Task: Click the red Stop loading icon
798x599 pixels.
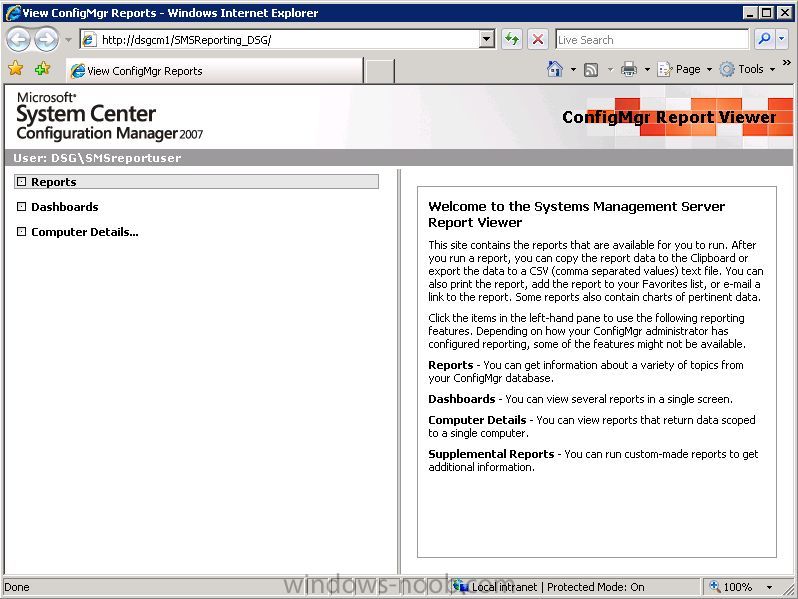Action: click(537, 39)
